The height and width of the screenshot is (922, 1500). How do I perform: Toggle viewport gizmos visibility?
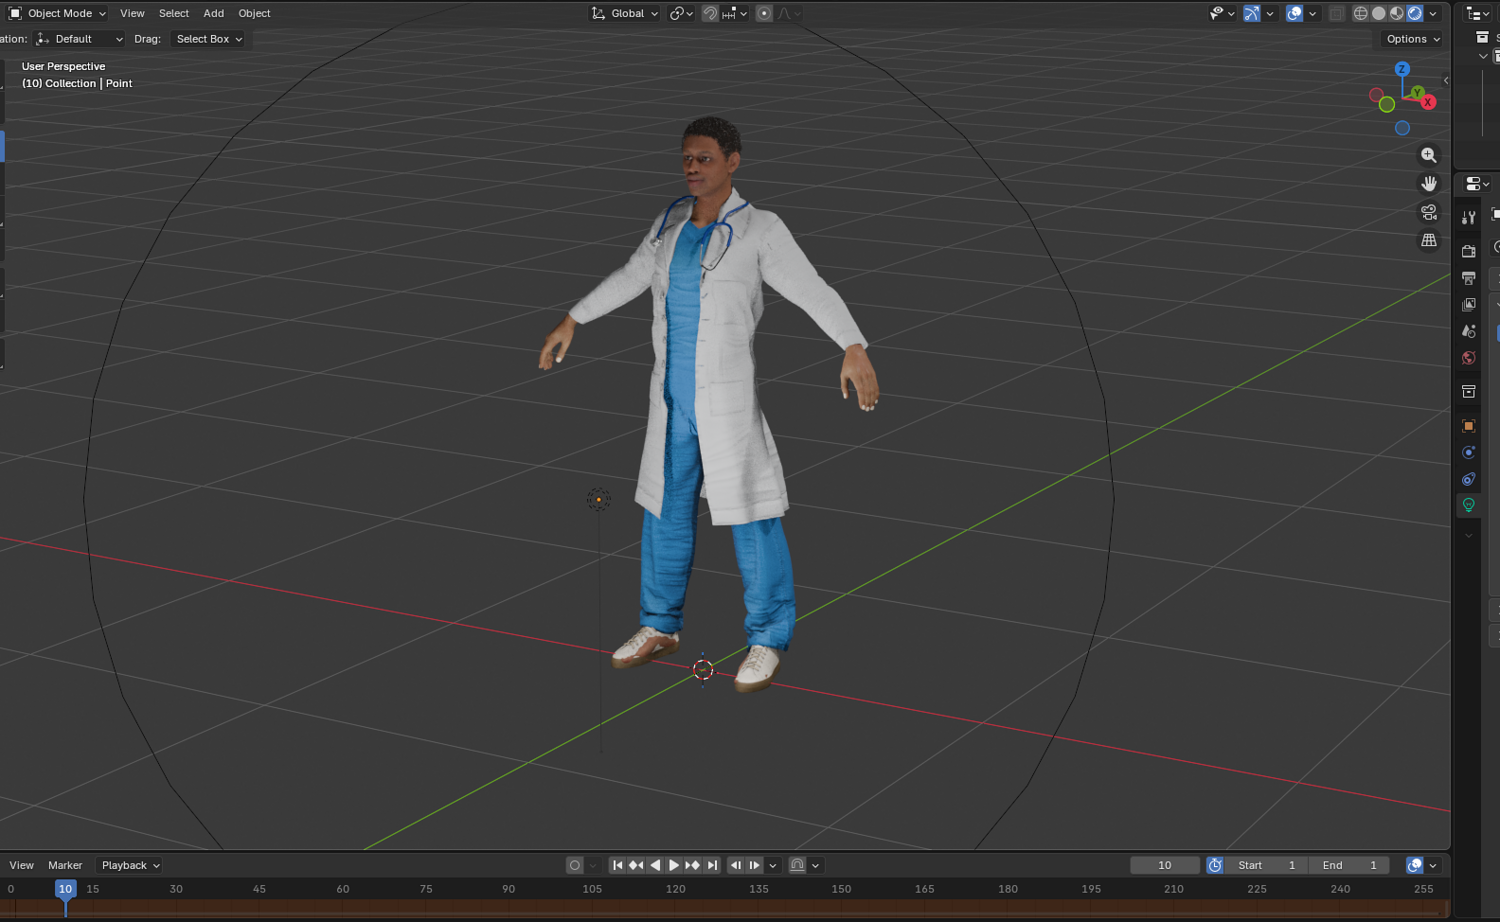coord(1251,13)
